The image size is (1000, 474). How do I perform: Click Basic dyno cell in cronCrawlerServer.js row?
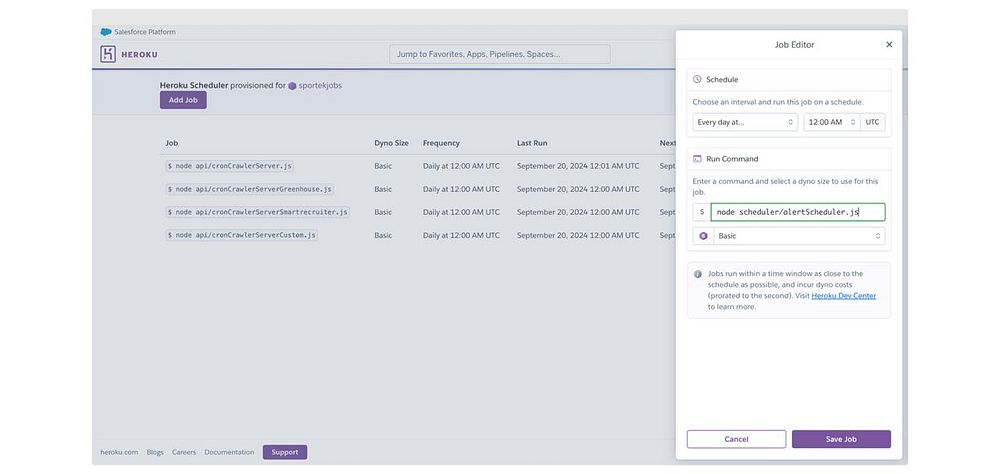pos(383,166)
